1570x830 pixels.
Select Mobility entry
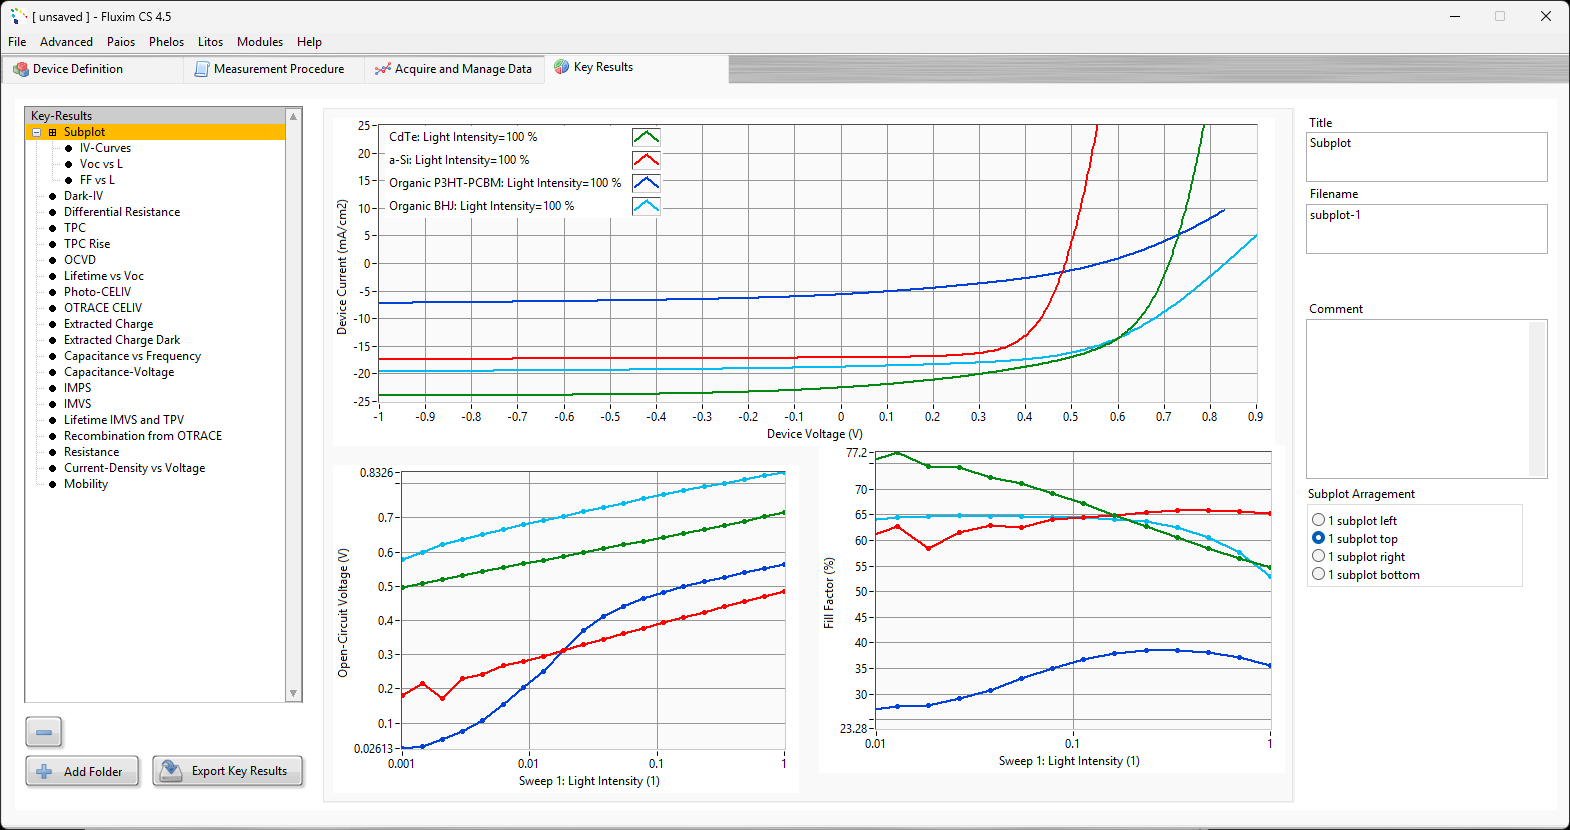coord(86,484)
